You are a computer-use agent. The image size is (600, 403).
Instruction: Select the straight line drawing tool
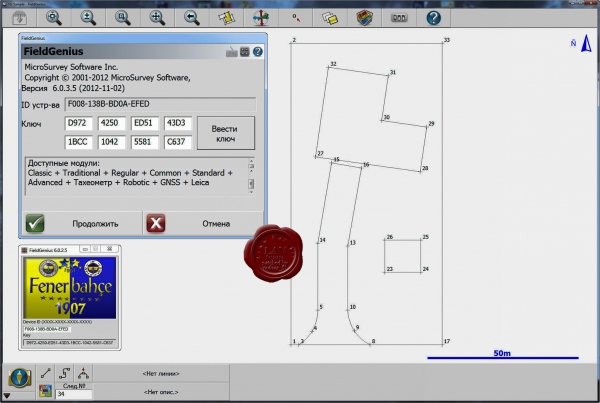pyautogui.click(x=46, y=373)
